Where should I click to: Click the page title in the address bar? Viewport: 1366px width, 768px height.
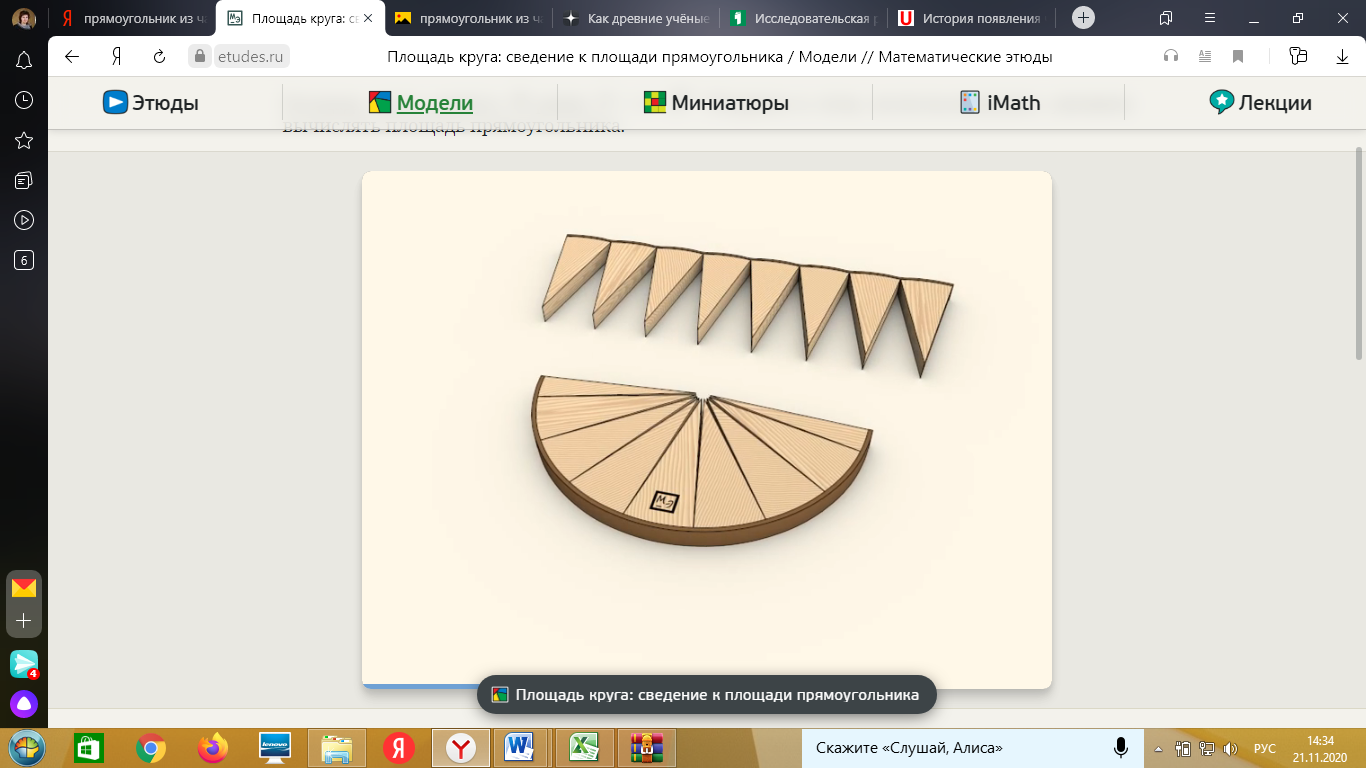[719, 57]
